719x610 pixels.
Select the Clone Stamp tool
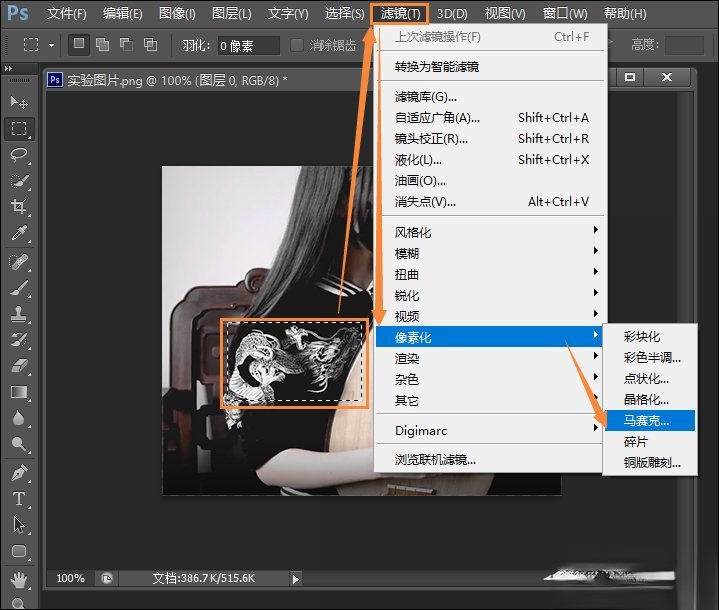pos(19,314)
